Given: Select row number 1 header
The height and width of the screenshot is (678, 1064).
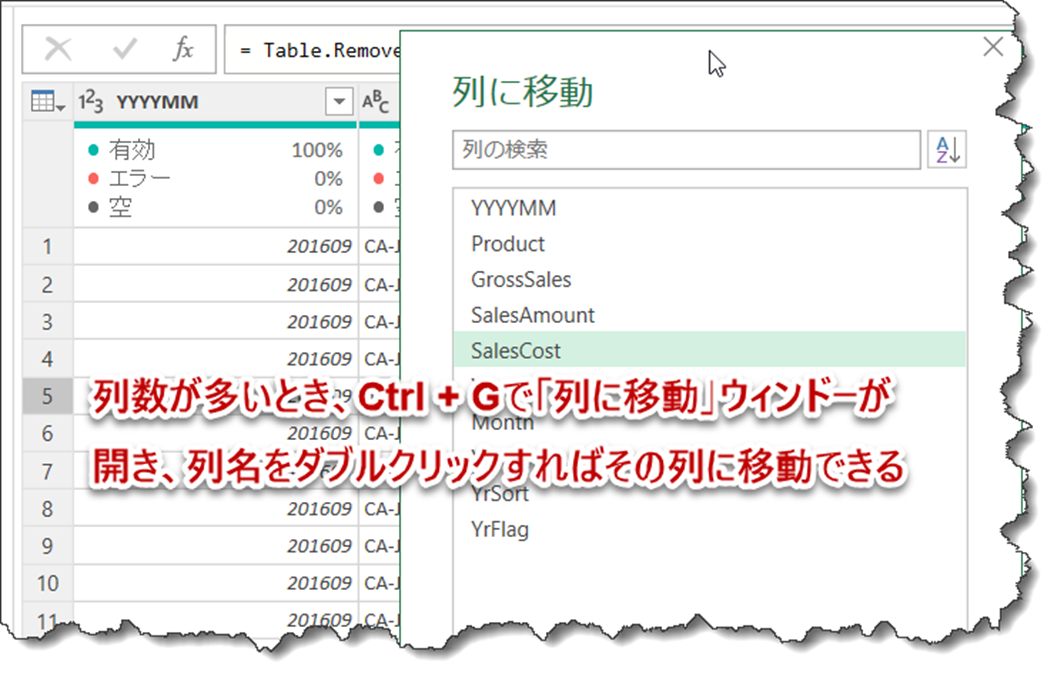Looking at the screenshot, I should 48,246.
